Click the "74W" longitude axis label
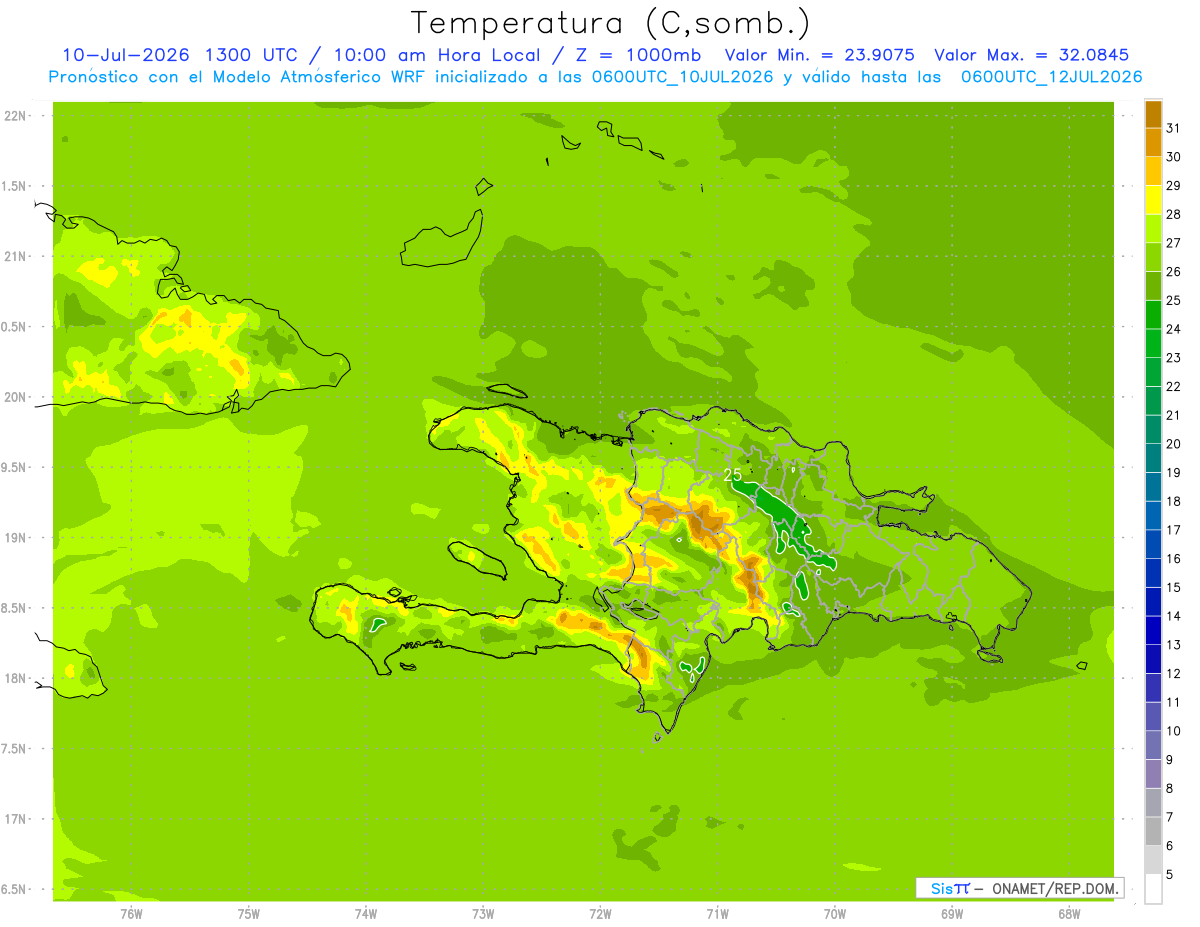This screenshot has height=927, width=1200. click(366, 914)
